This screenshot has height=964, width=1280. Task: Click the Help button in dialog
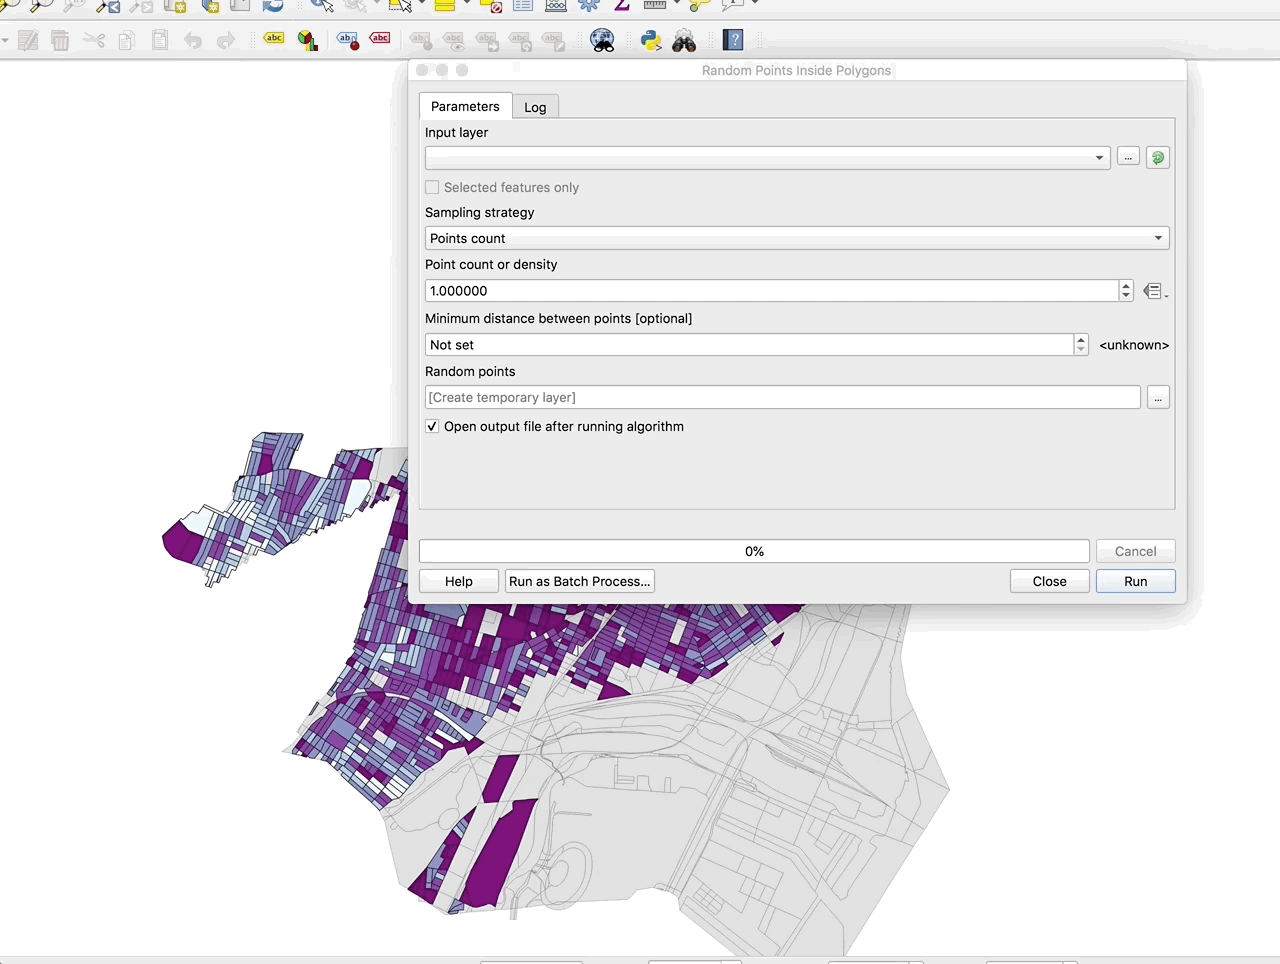pyautogui.click(x=458, y=581)
